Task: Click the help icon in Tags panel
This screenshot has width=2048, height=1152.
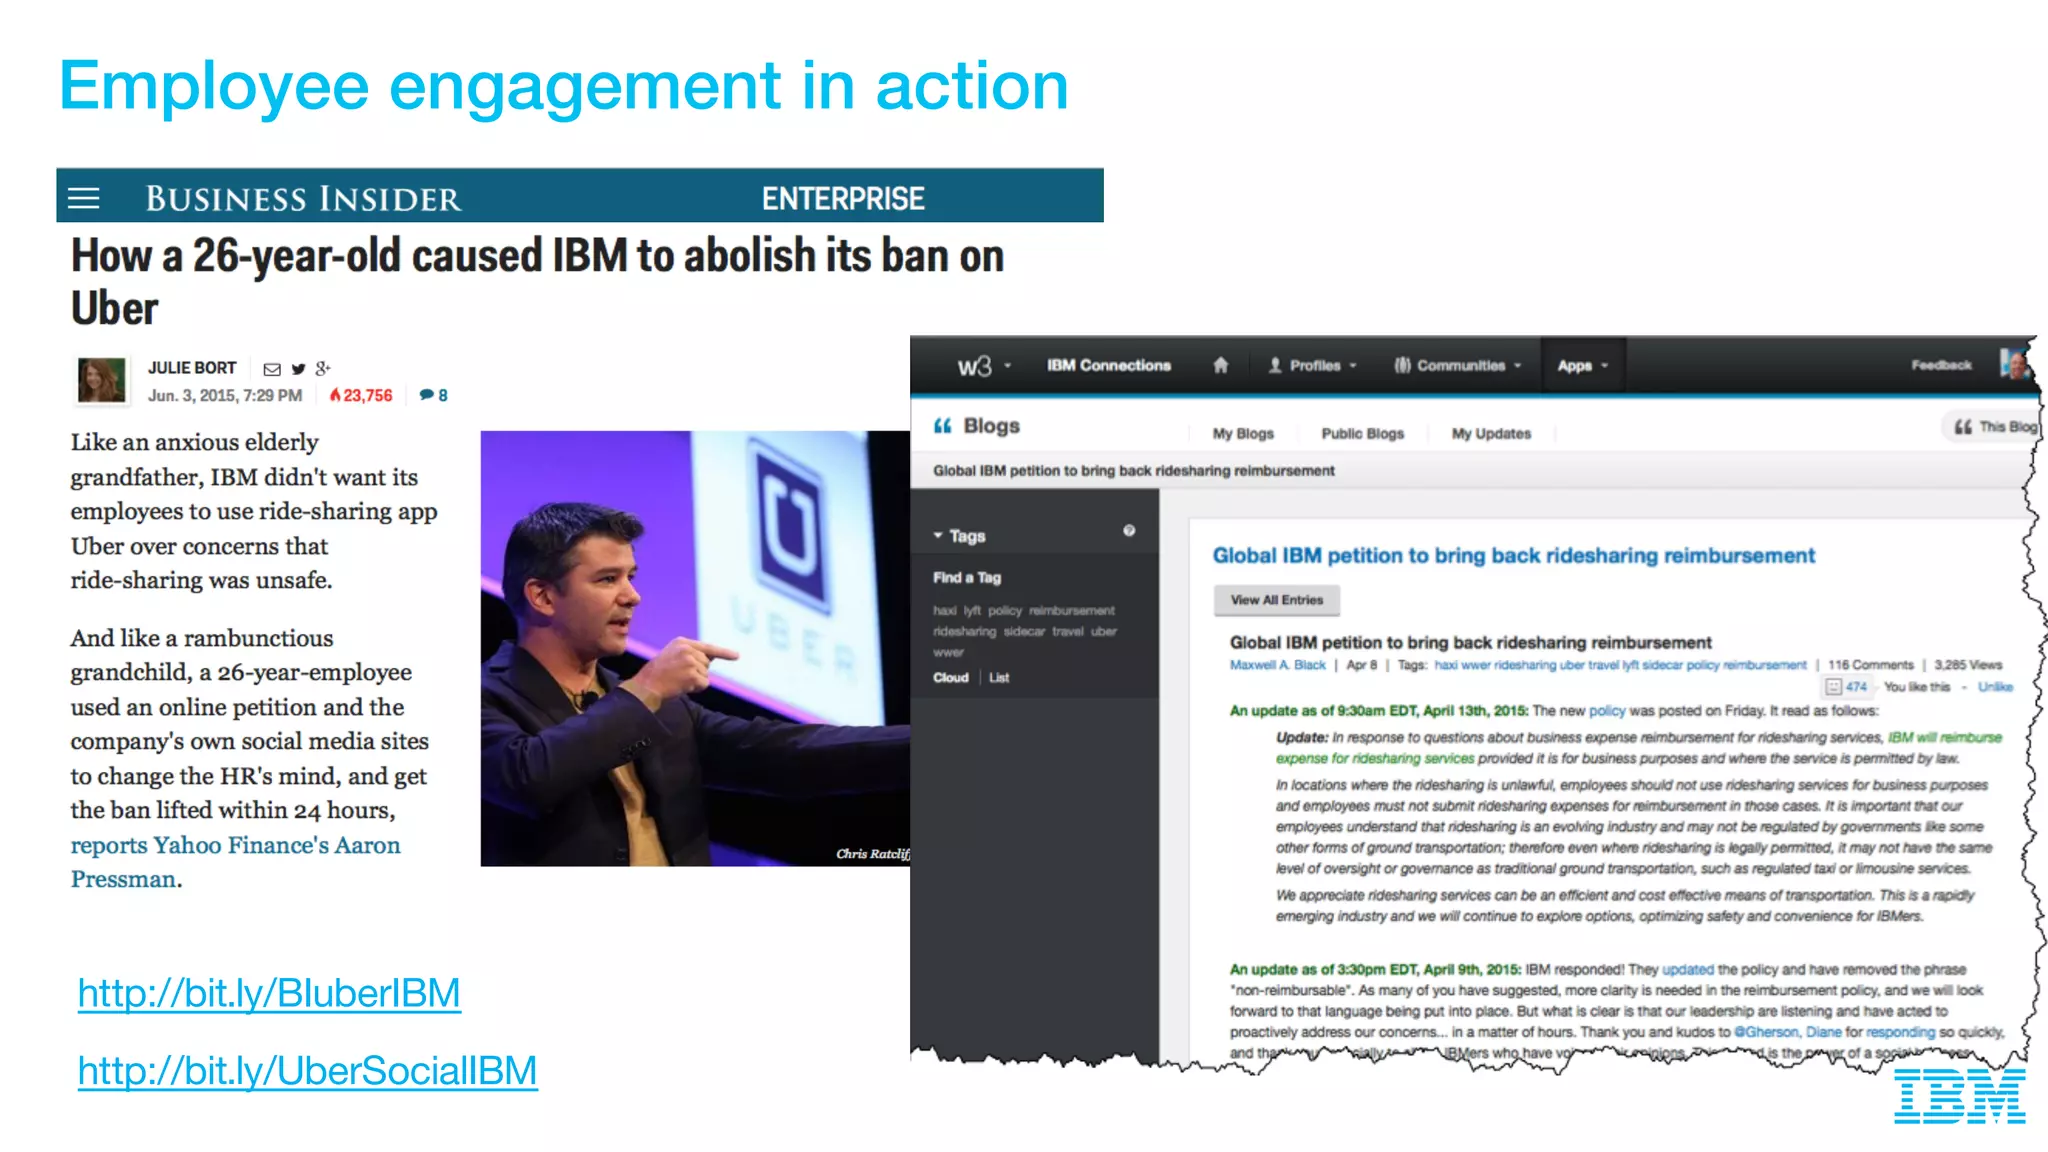Action: [1129, 531]
